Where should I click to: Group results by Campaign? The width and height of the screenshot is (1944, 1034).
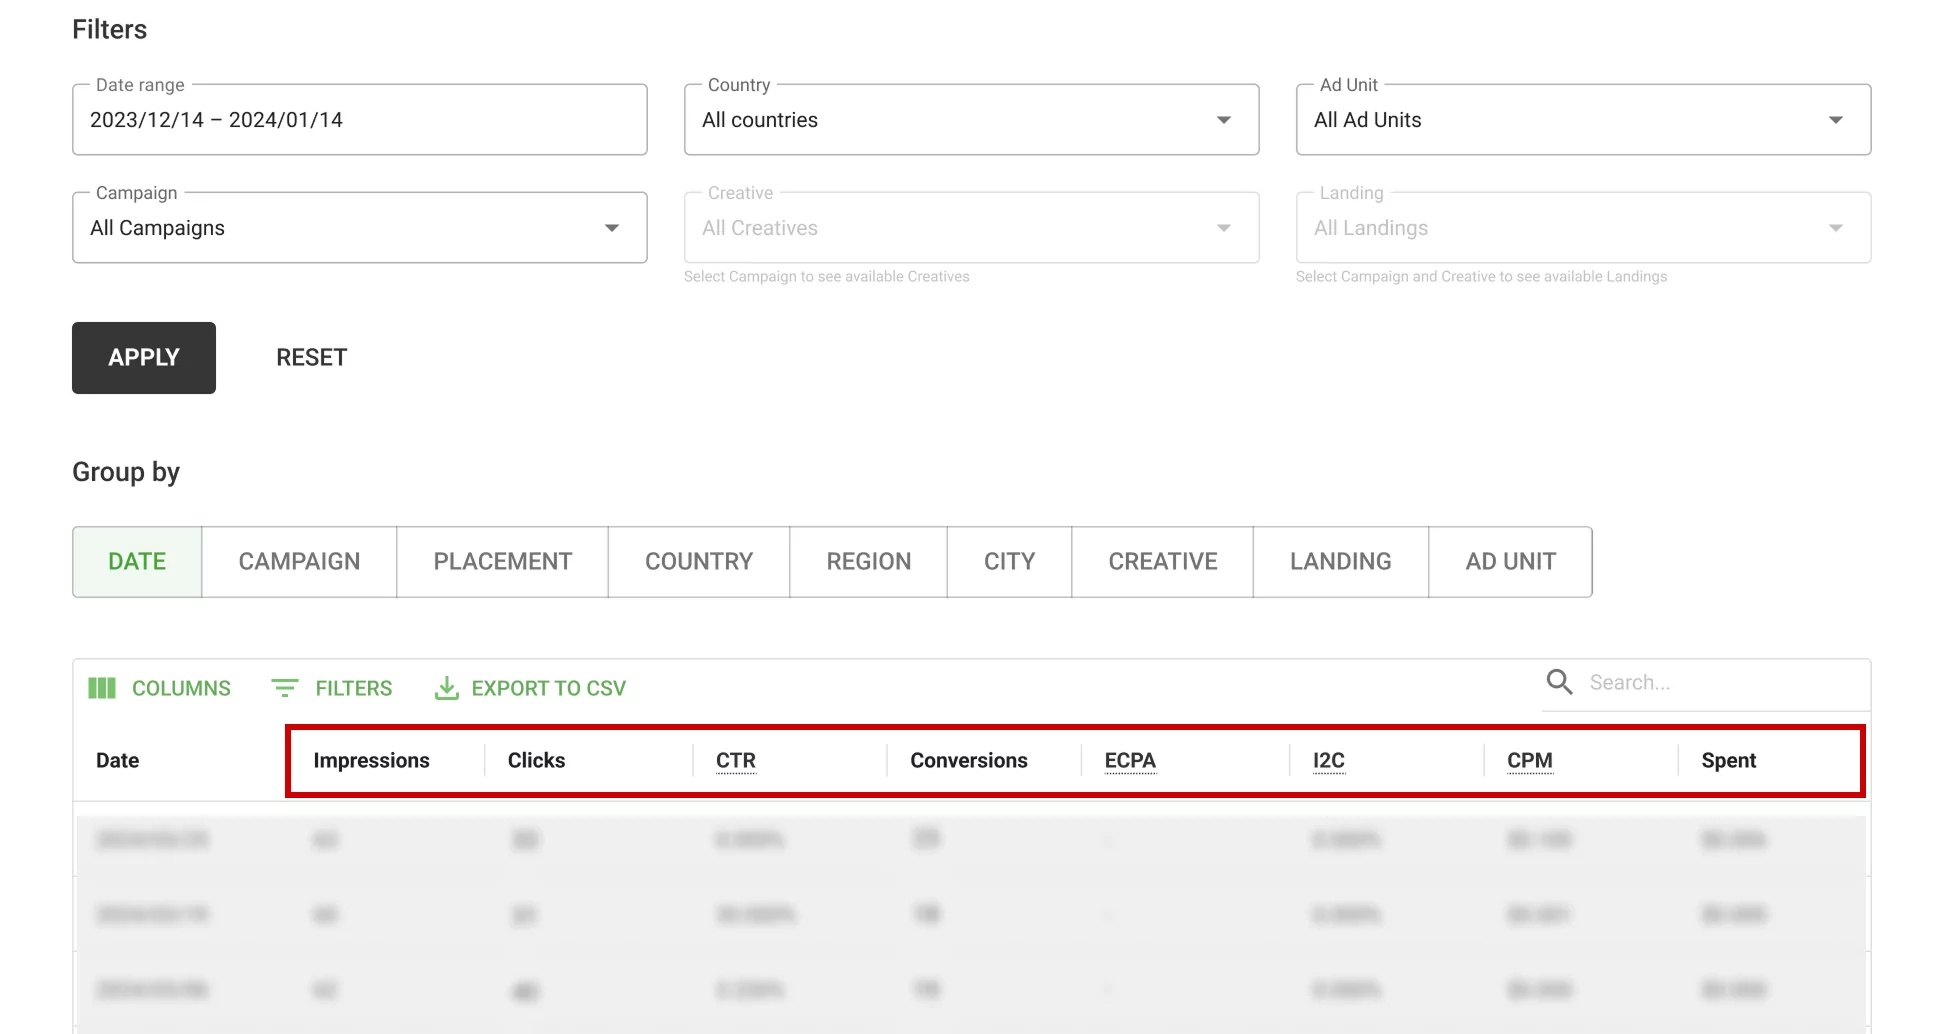tap(299, 562)
